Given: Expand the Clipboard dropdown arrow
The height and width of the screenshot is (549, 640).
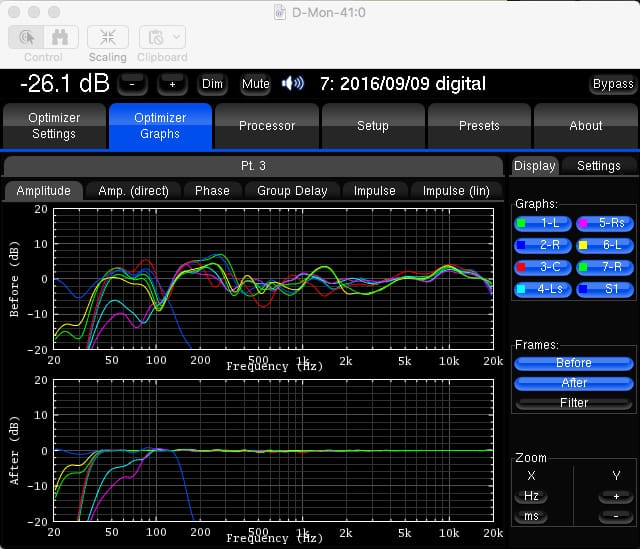Looking at the screenshot, I should pyautogui.click(x=177, y=37).
